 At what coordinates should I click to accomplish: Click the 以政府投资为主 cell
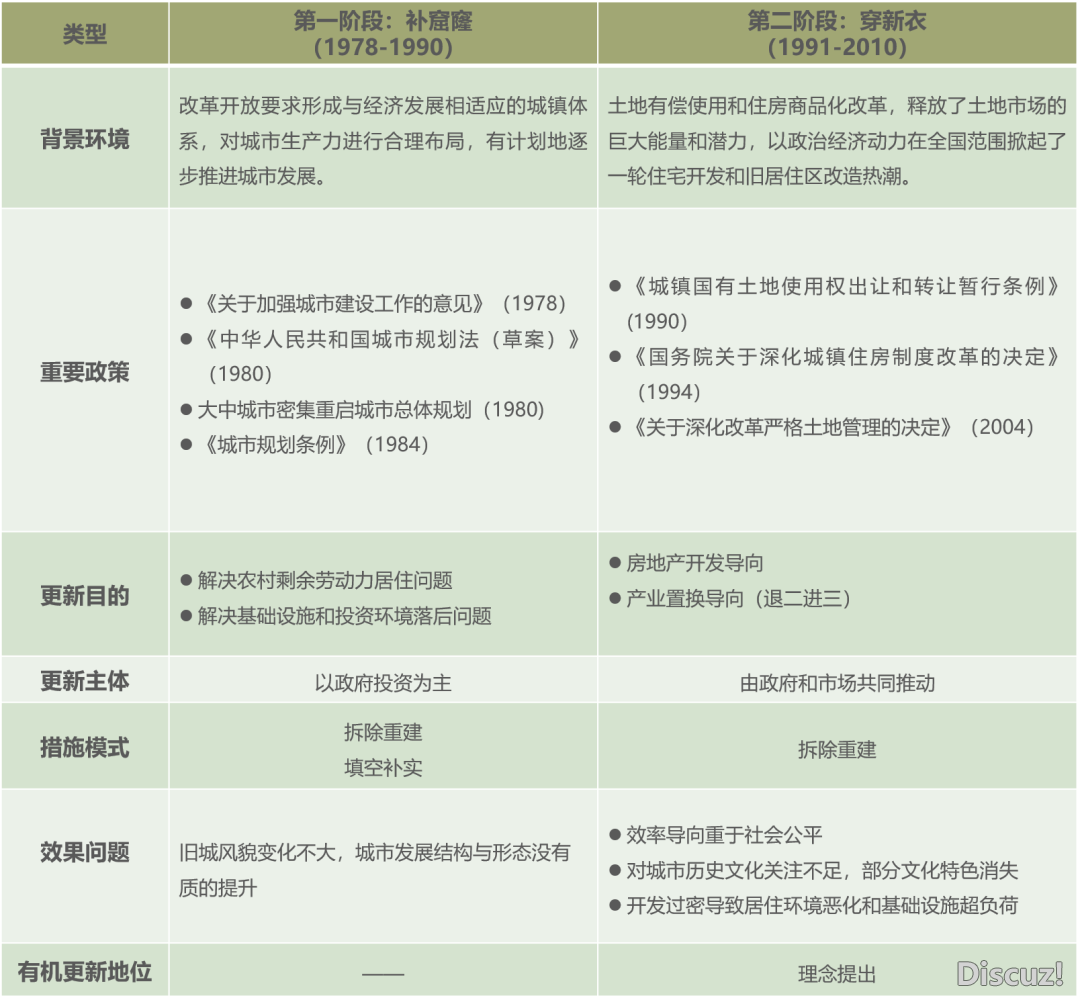[383, 683]
